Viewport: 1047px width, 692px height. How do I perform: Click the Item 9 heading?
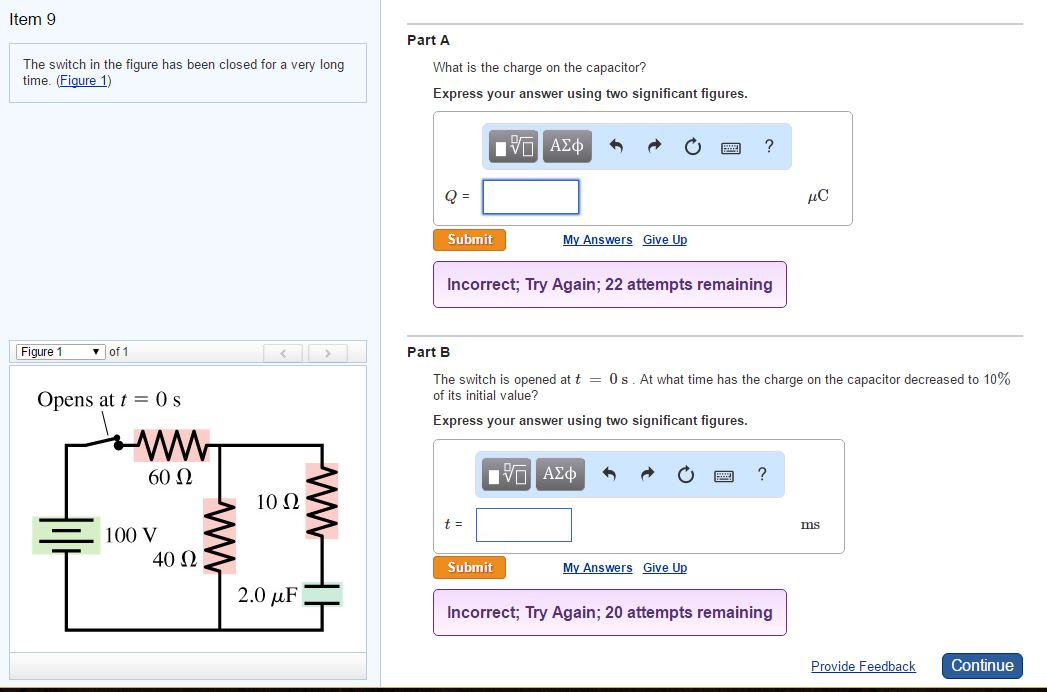coord(33,19)
